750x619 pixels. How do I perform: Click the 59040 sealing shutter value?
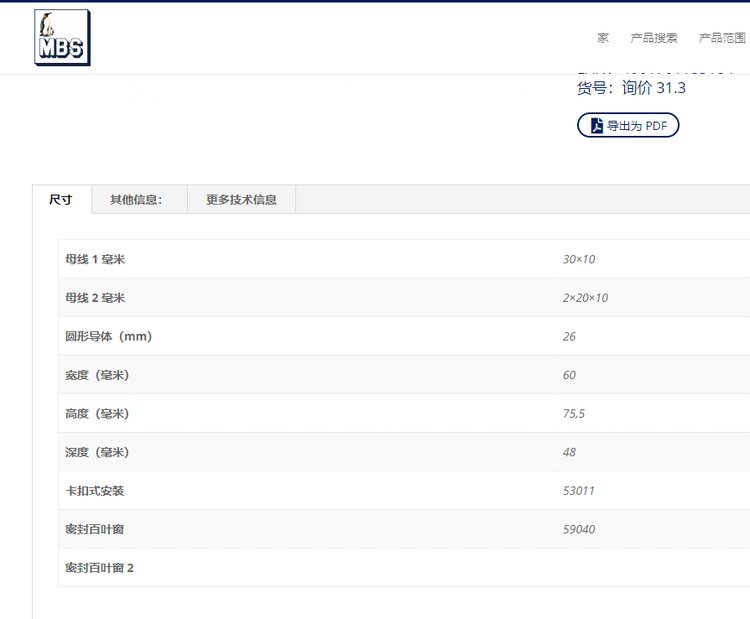pyautogui.click(x=579, y=530)
